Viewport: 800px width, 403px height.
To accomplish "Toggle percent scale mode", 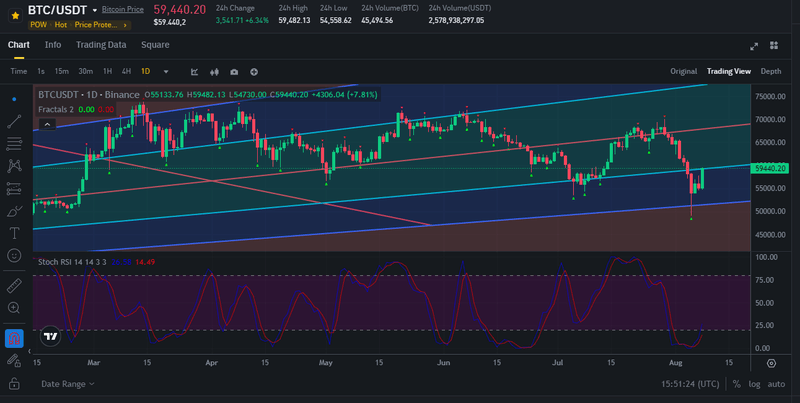I will pos(736,384).
